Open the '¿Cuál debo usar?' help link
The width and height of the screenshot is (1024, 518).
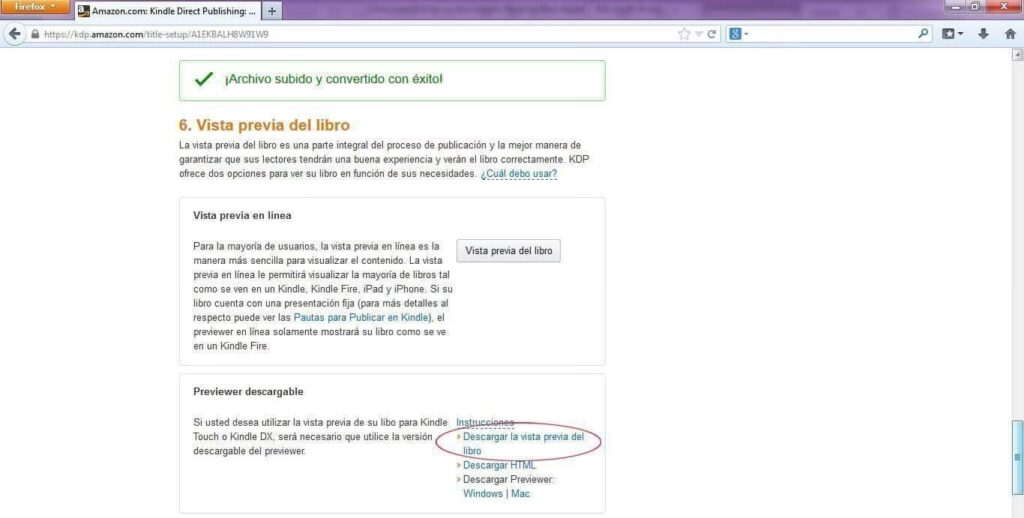518,174
